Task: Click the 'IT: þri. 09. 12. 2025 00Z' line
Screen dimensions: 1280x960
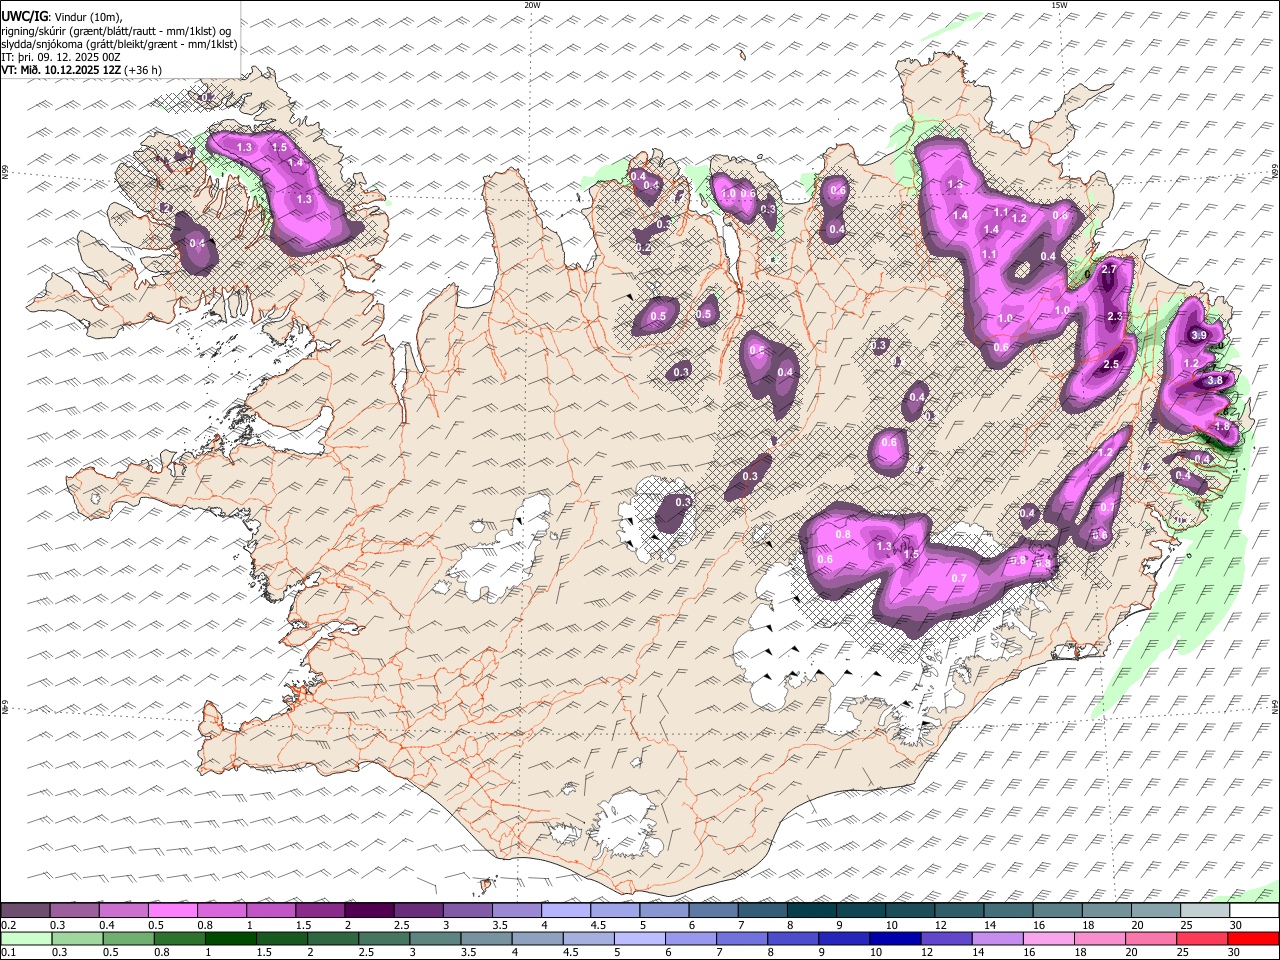Action: pos(61,57)
